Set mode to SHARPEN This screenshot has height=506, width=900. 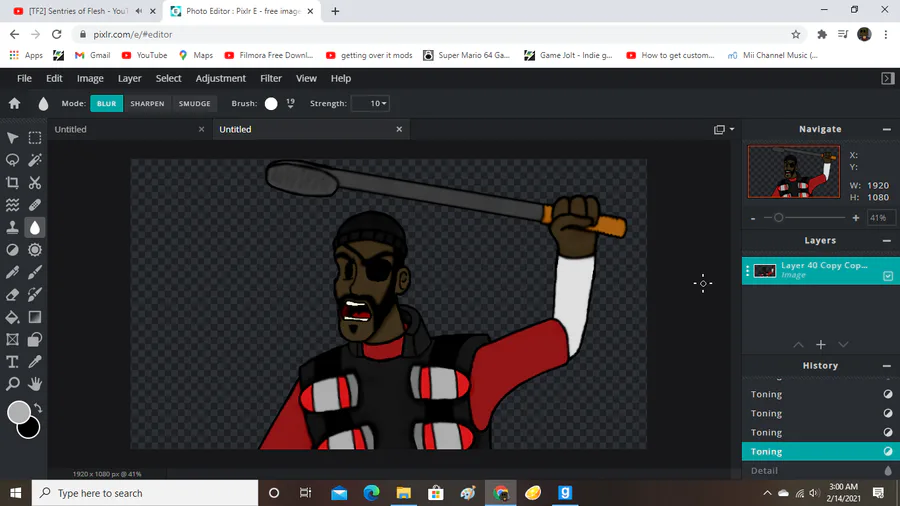pos(147,103)
